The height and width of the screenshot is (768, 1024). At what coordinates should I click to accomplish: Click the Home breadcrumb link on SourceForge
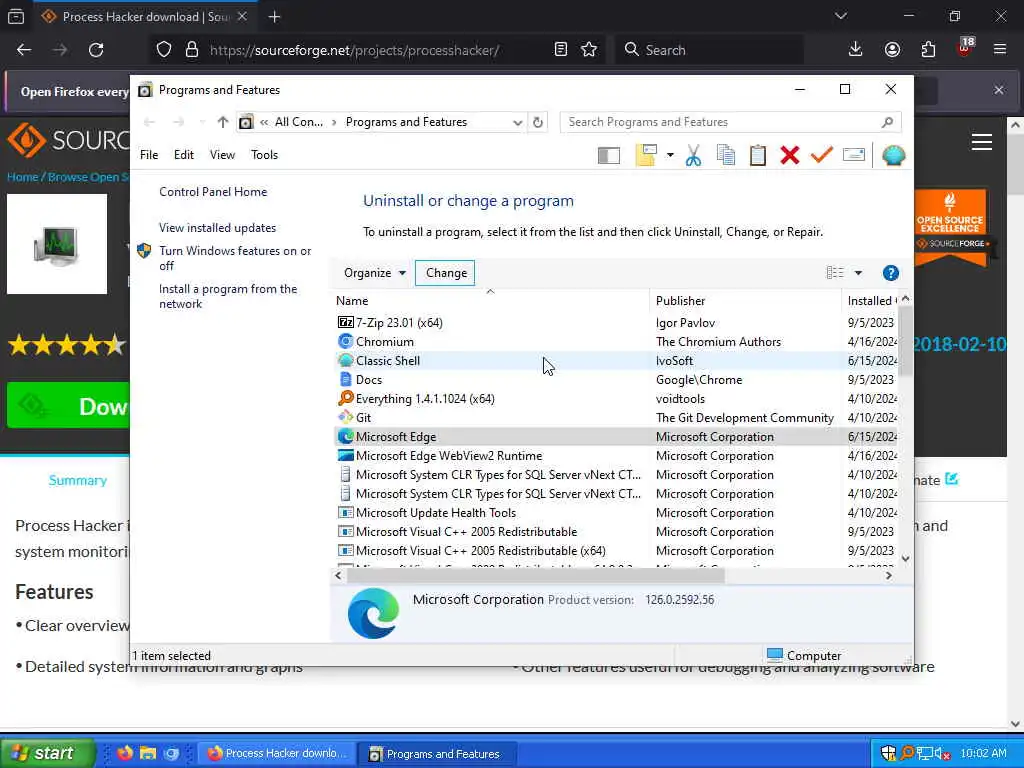click(x=22, y=177)
